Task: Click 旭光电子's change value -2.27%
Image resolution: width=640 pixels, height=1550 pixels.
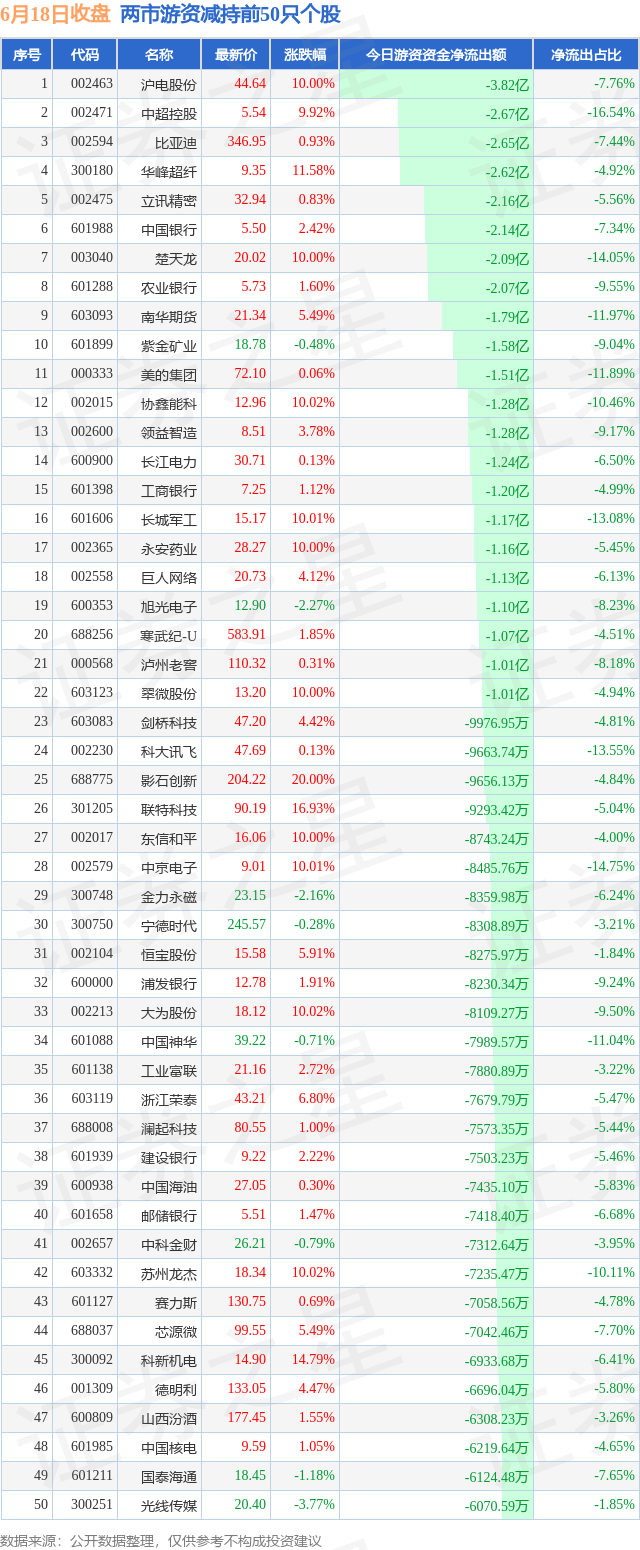Action: pos(315,605)
